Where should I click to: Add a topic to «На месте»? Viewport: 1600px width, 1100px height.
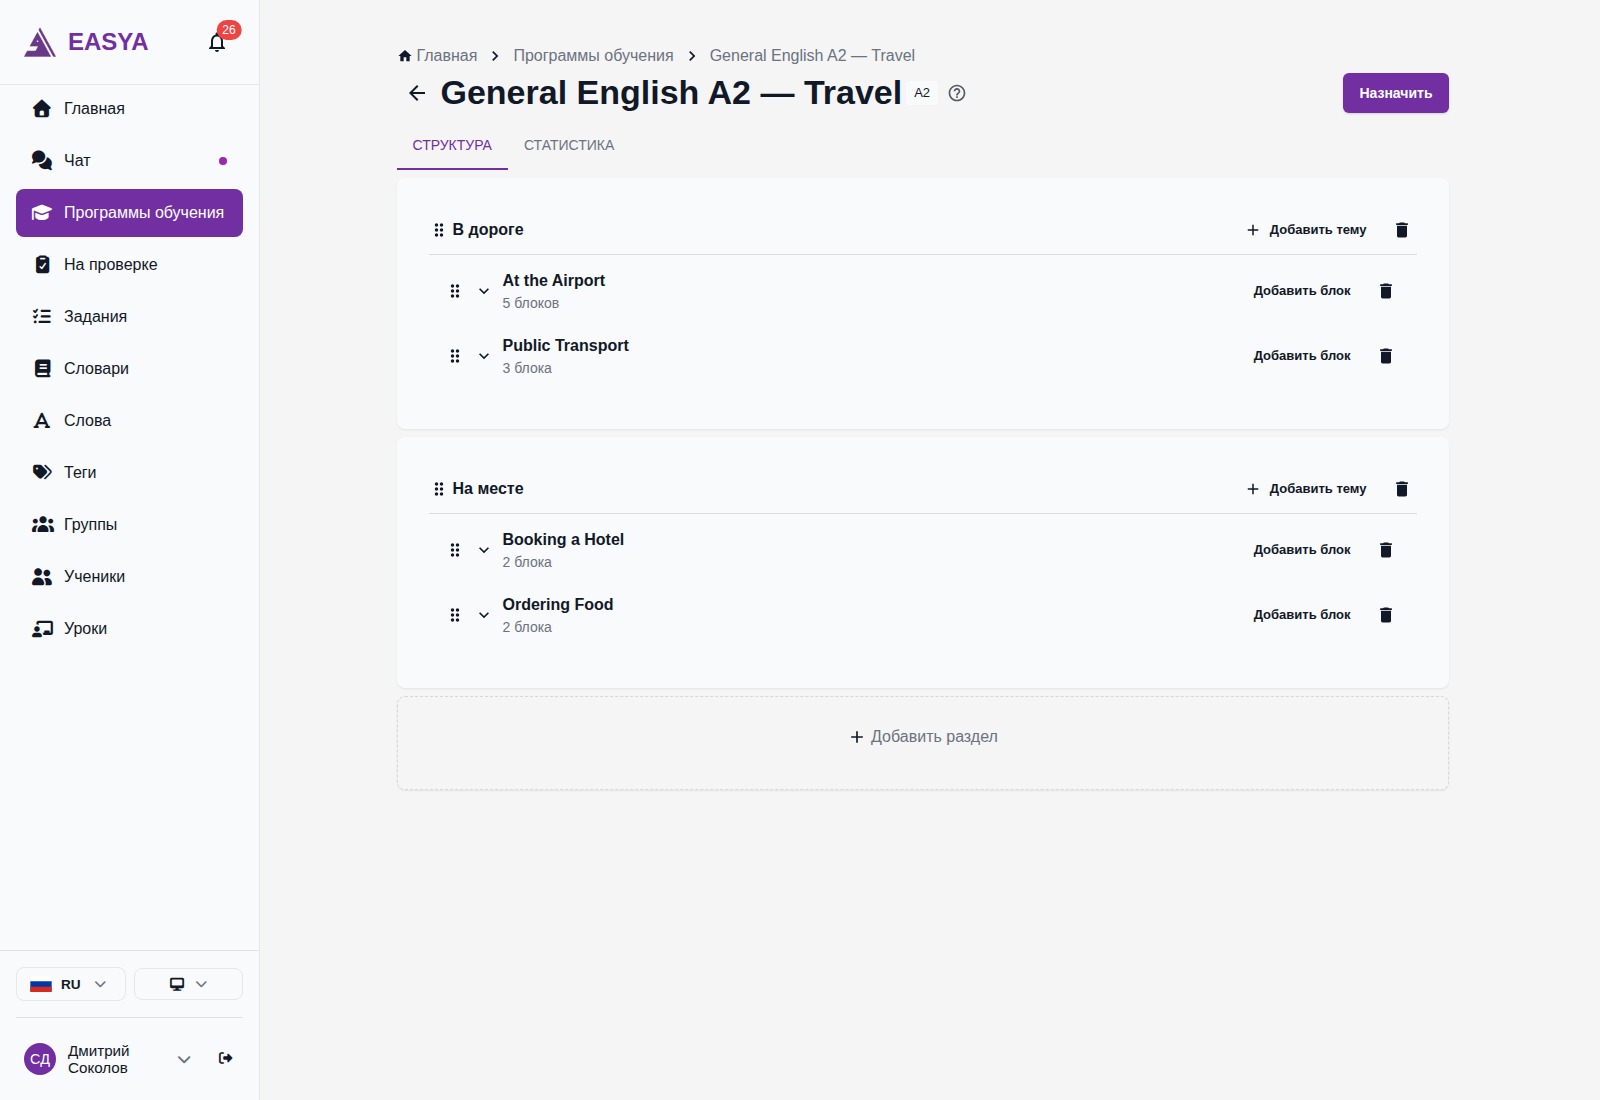(x=1306, y=489)
